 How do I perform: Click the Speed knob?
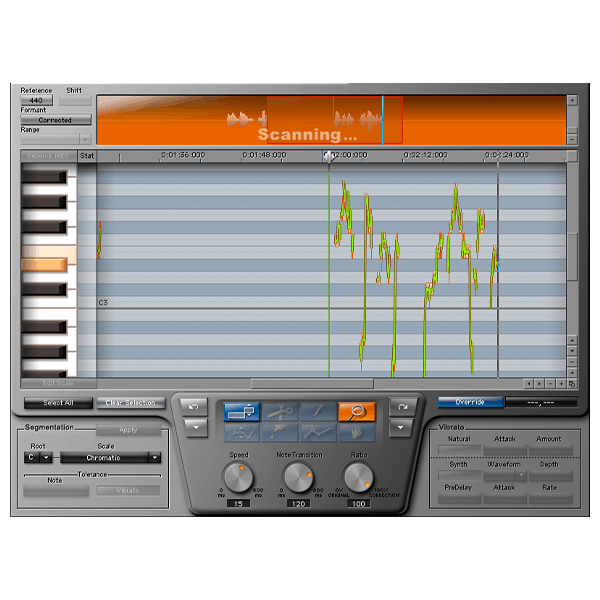click(238, 477)
